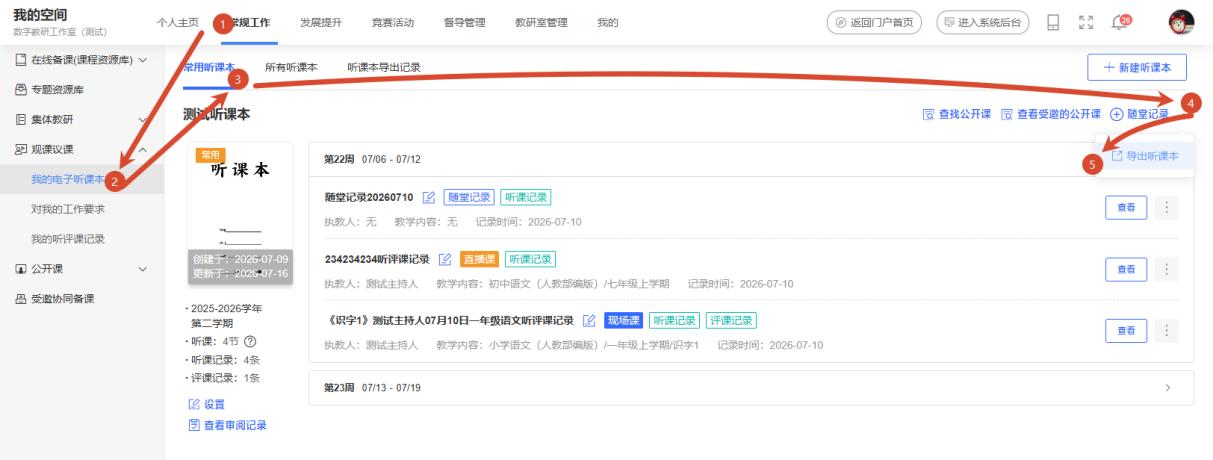The width and height of the screenshot is (1213, 460).
Task: Select 我的听评课记录 in sidebar
Action: point(69,239)
